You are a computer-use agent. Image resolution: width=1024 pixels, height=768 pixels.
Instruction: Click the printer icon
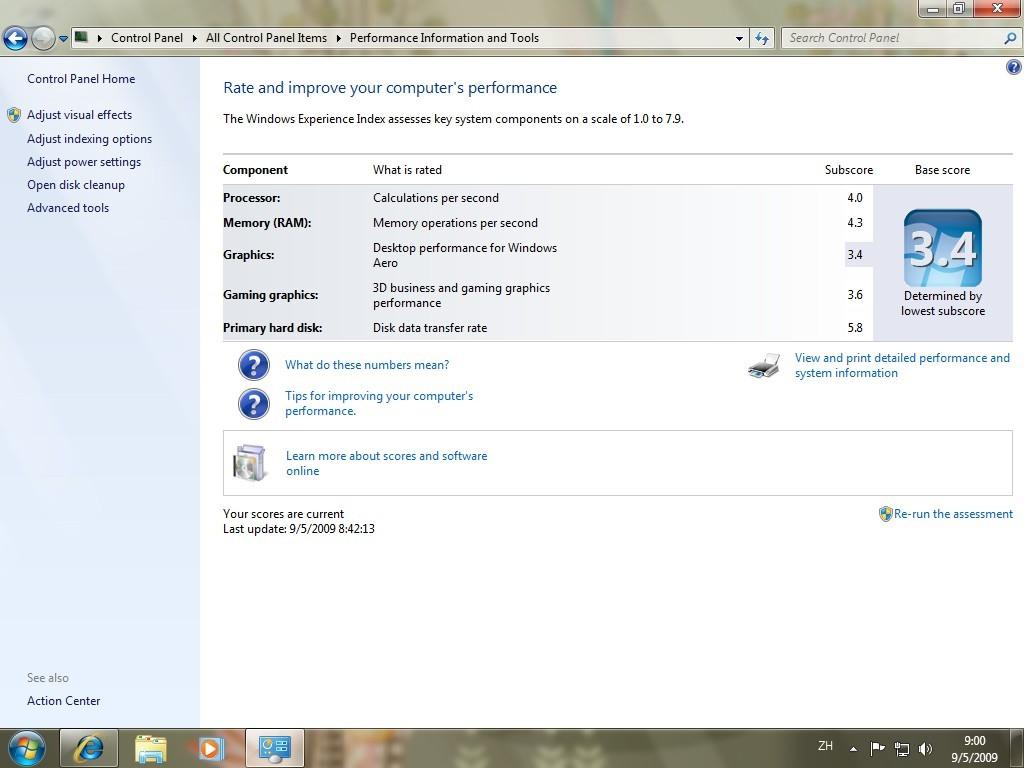pyautogui.click(x=763, y=366)
